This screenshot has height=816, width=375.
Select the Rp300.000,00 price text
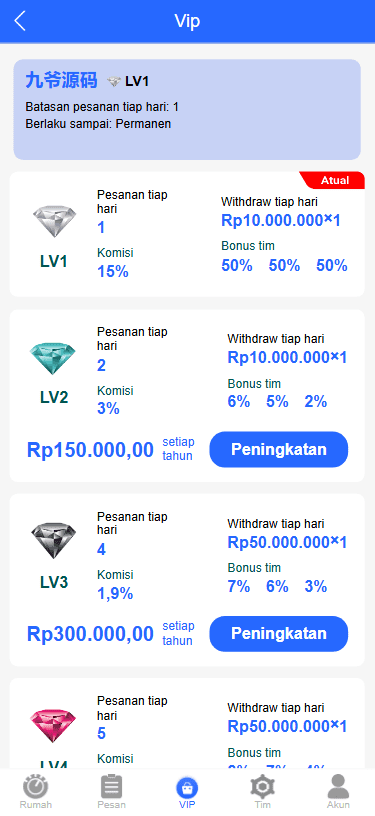tap(90, 634)
